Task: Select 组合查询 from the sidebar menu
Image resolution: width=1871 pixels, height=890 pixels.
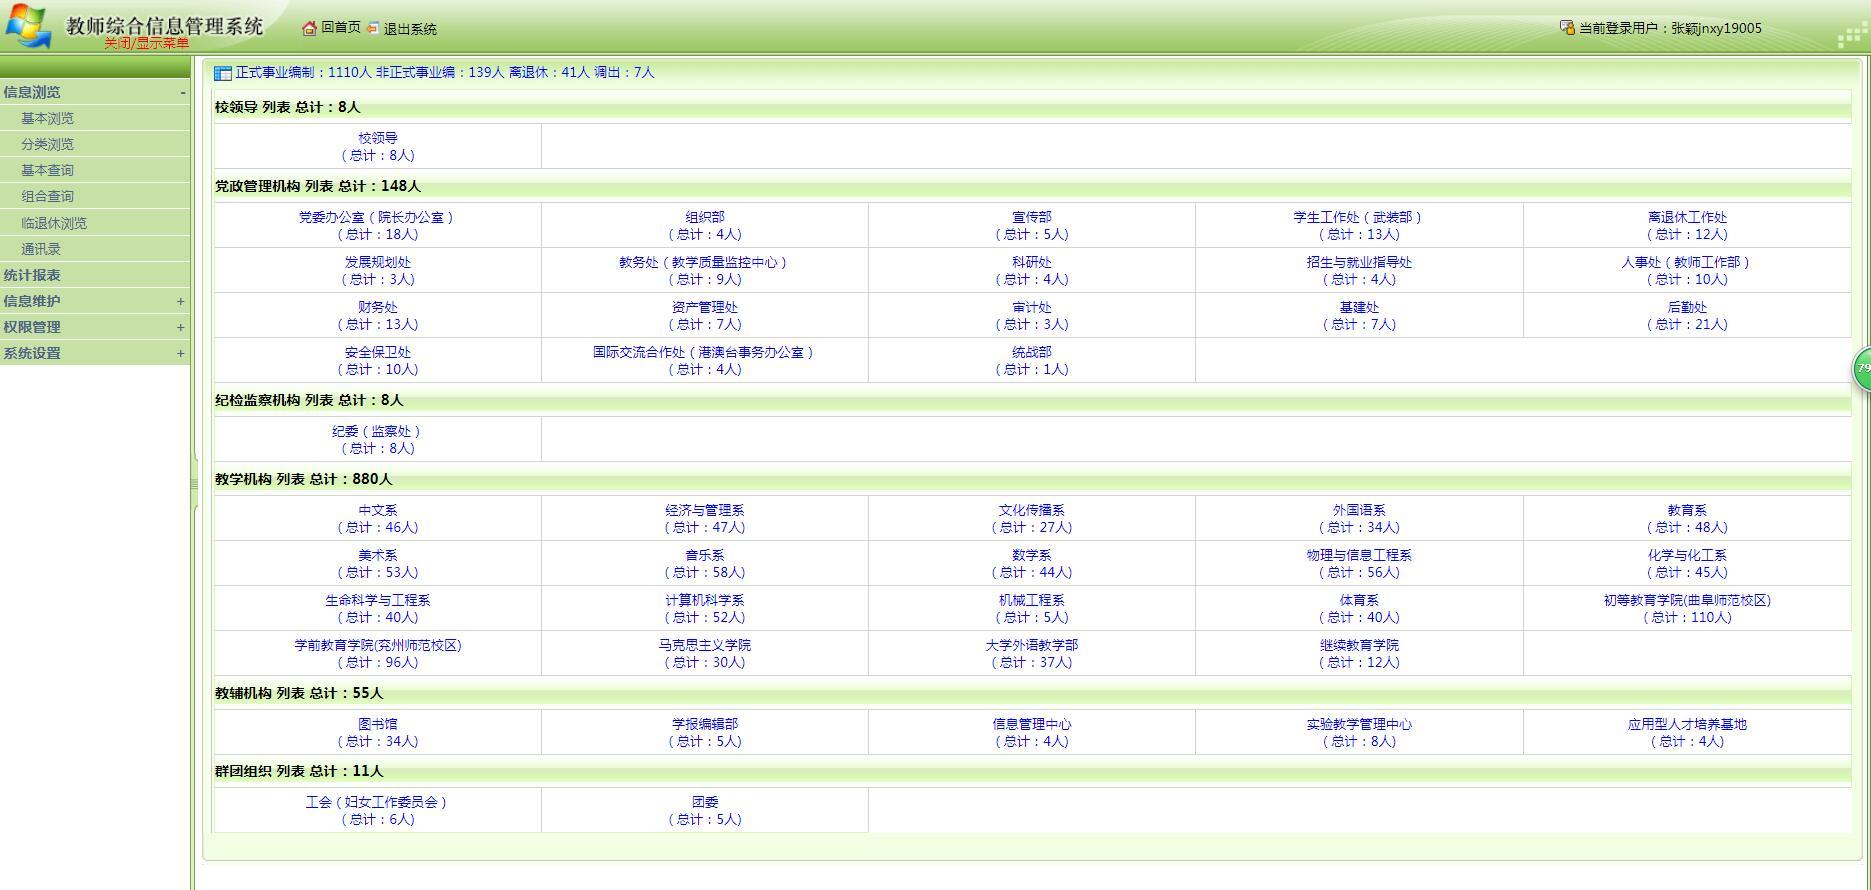Action: (x=47, y=196)
